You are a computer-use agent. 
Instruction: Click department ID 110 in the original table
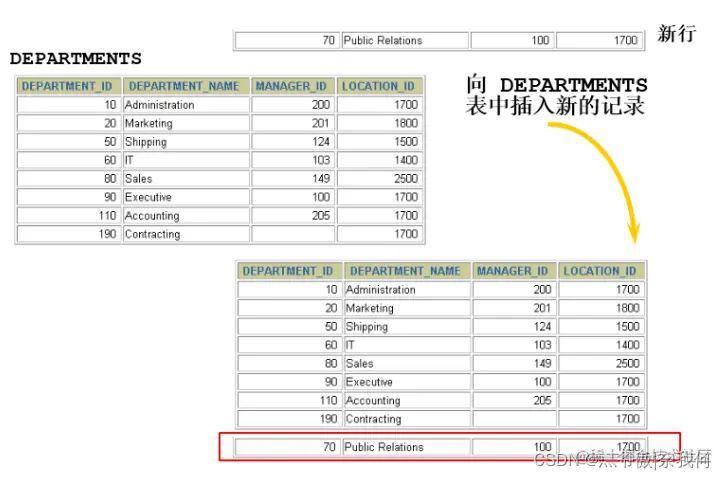click(x=107, y=216)
